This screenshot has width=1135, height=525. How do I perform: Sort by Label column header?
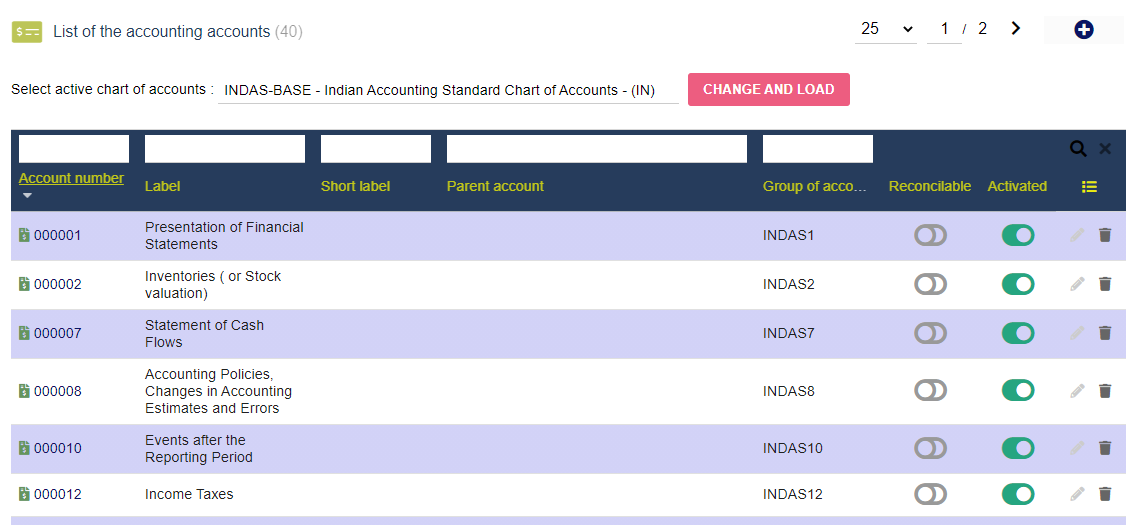click(x=162, y=186)
